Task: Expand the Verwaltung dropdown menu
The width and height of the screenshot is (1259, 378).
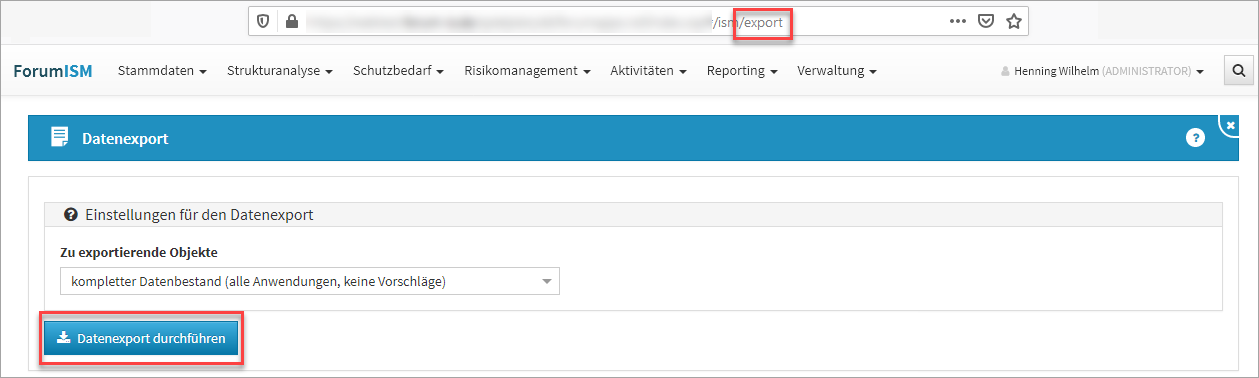Action: 837,71
